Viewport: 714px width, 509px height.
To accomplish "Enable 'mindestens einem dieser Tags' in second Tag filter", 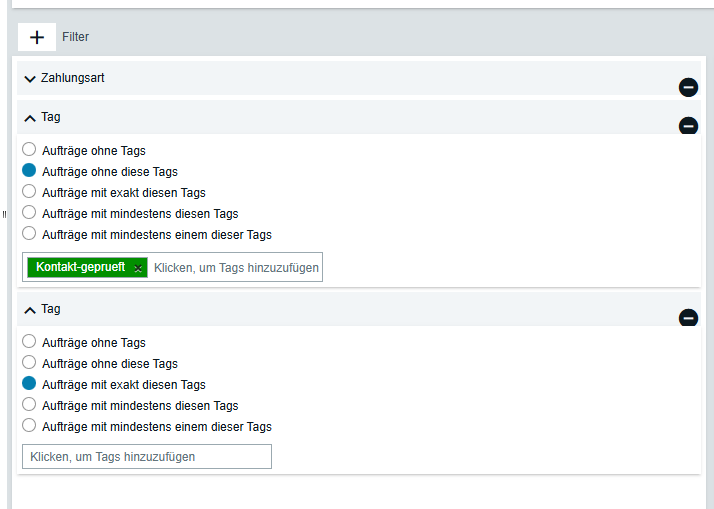I will click(x=29, y=426).
